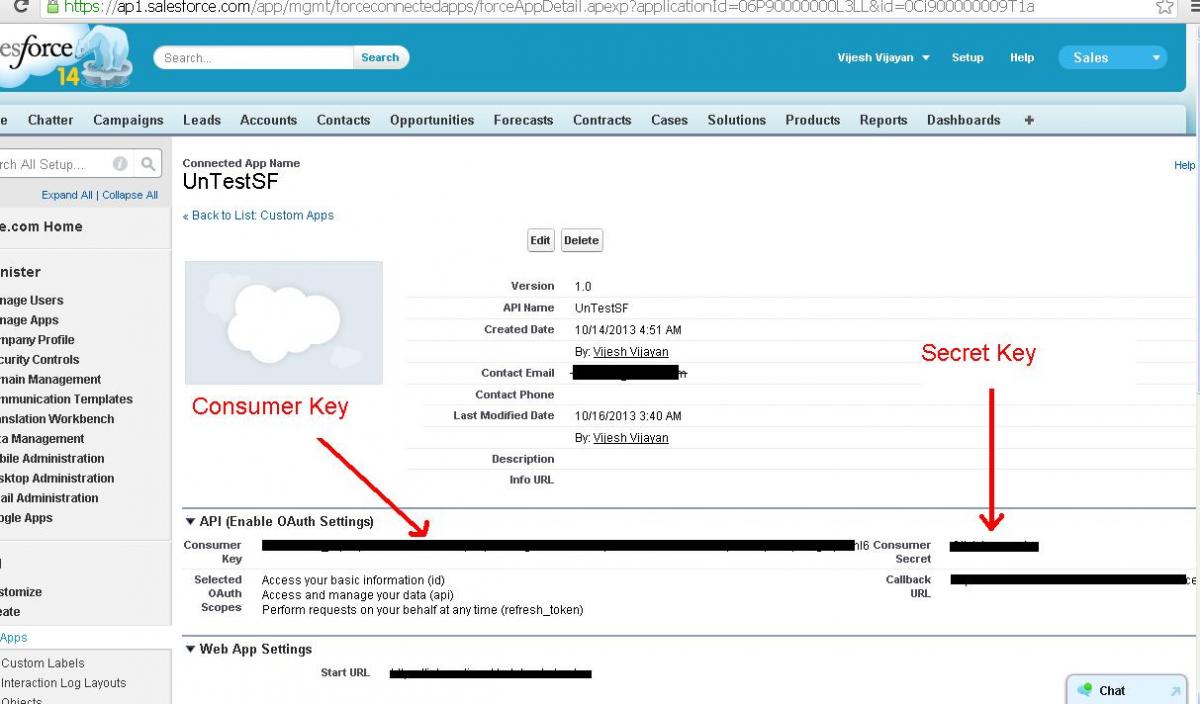Open Communication Templates in the sidebar
The image size is (1200, 704).
[x=67, y=399]
